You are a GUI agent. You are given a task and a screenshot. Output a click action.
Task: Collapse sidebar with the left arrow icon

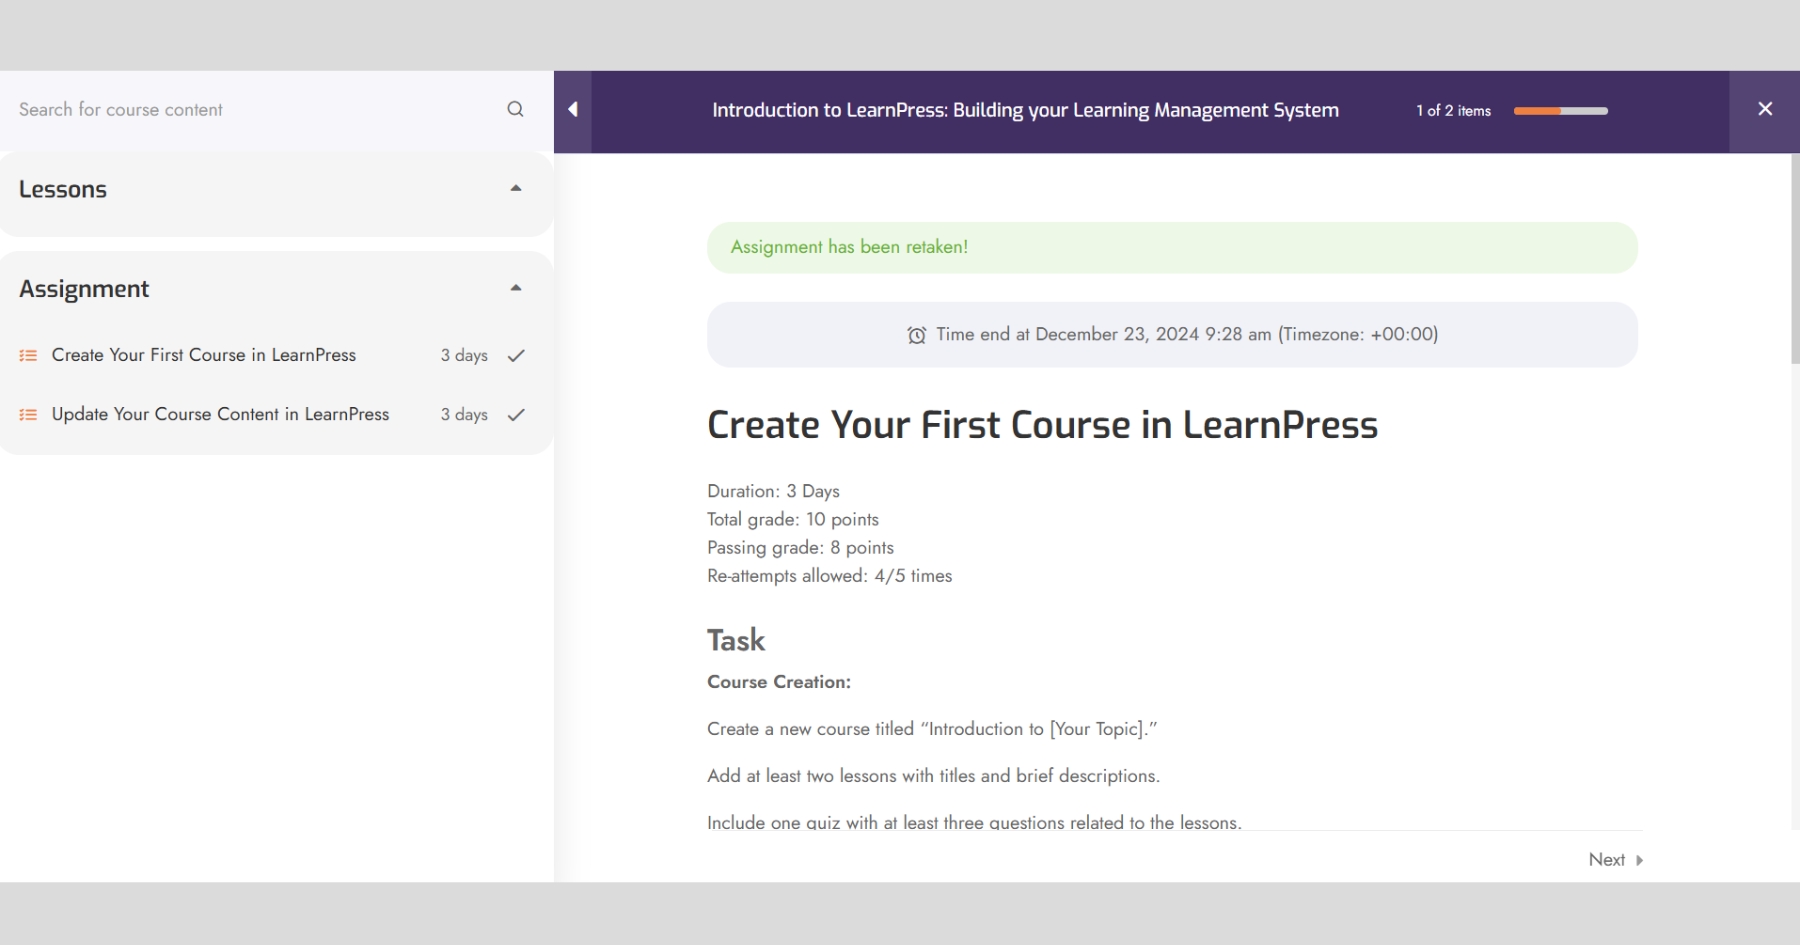573,110
